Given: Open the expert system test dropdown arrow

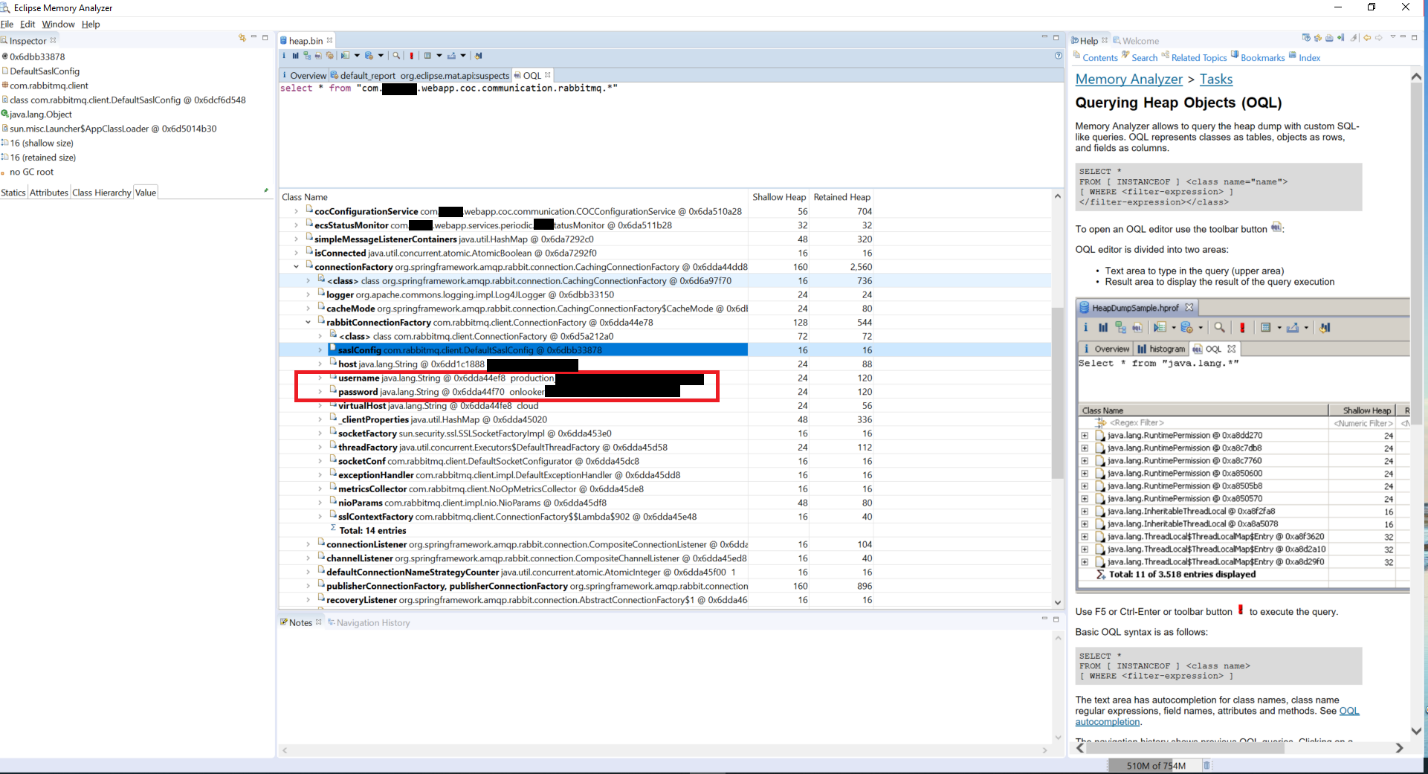Looking at the screenshot, I should pos(357,55).
